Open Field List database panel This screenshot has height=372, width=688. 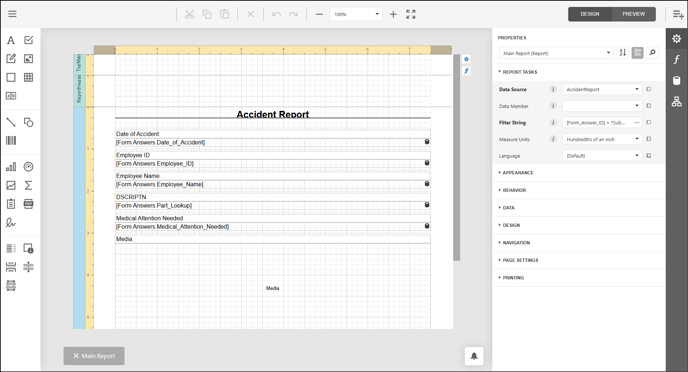coord(677,81)
